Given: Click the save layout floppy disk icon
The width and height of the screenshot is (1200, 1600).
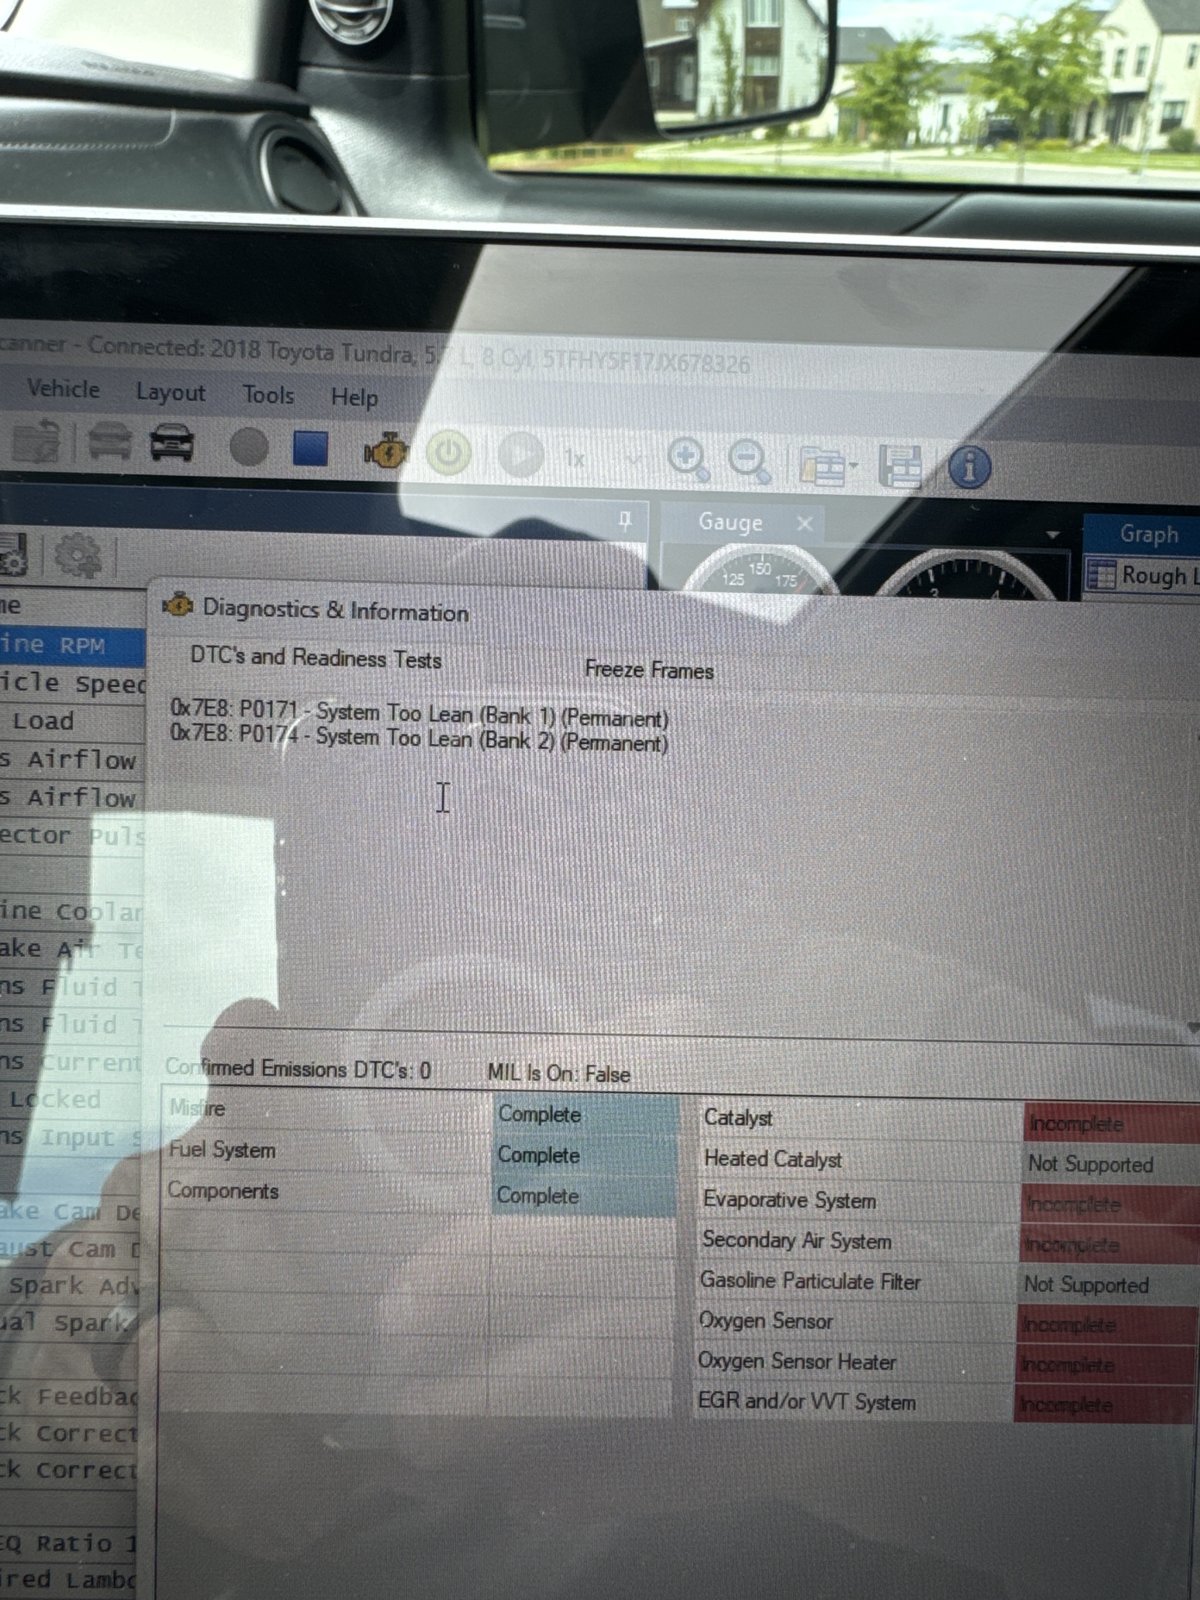Looking at the screenshot, I should click(x=899, y=466).
